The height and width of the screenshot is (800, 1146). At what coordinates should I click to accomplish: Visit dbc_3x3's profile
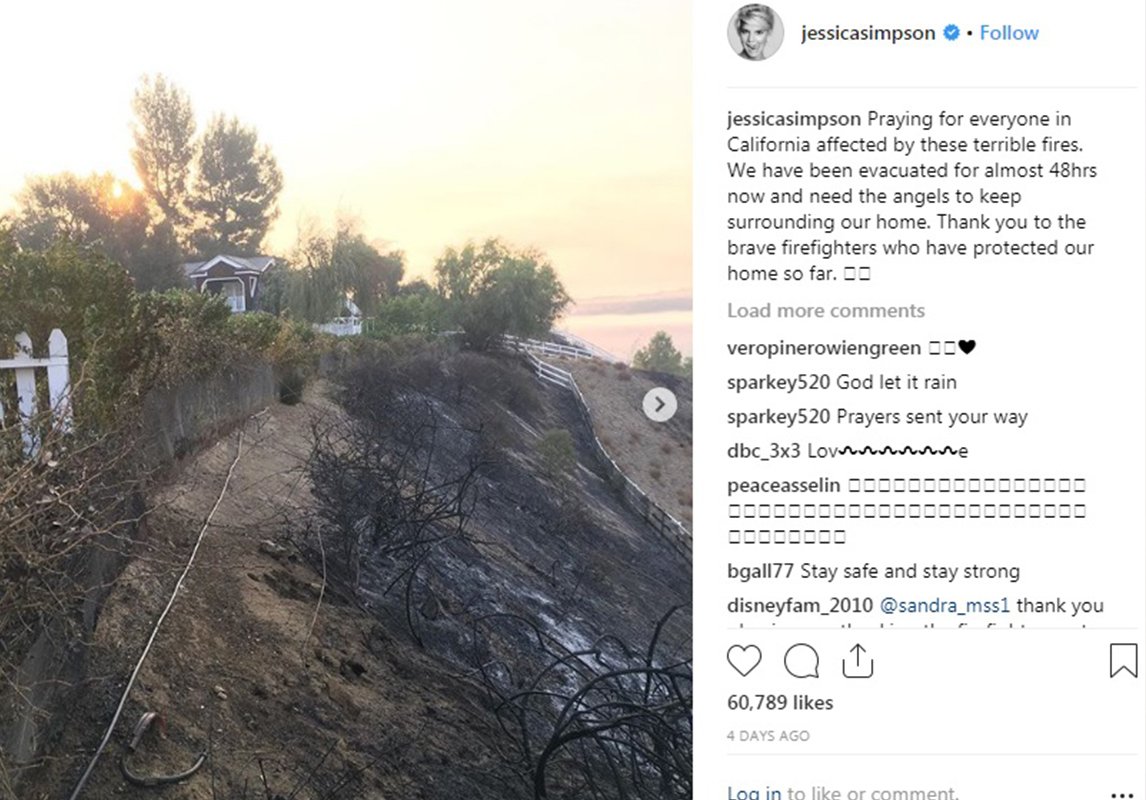tap(764, 451)
